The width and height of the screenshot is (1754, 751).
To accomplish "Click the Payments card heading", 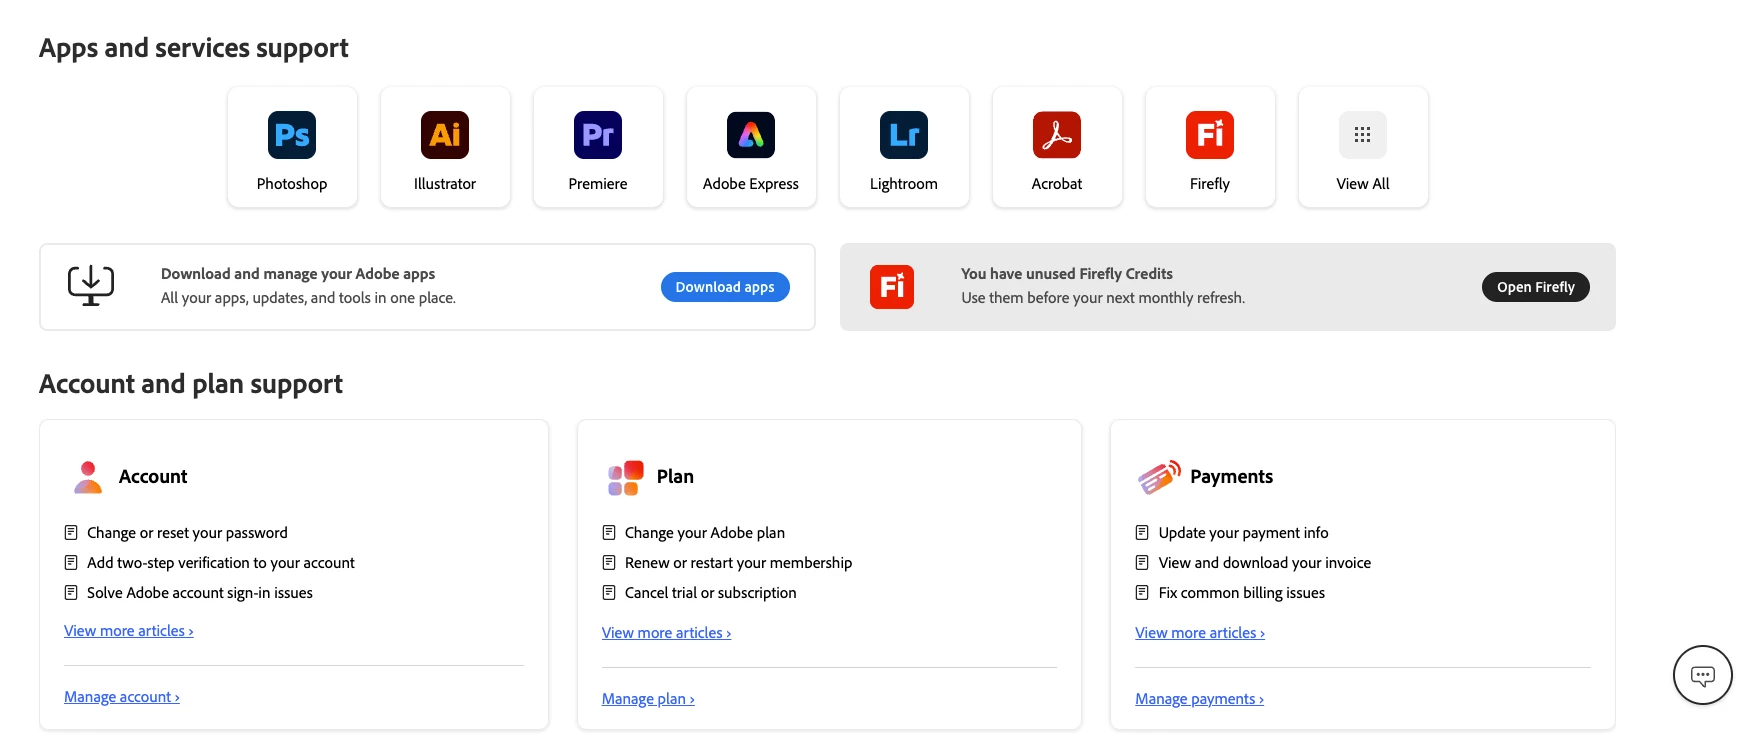I will click(x=1232, y=477).
